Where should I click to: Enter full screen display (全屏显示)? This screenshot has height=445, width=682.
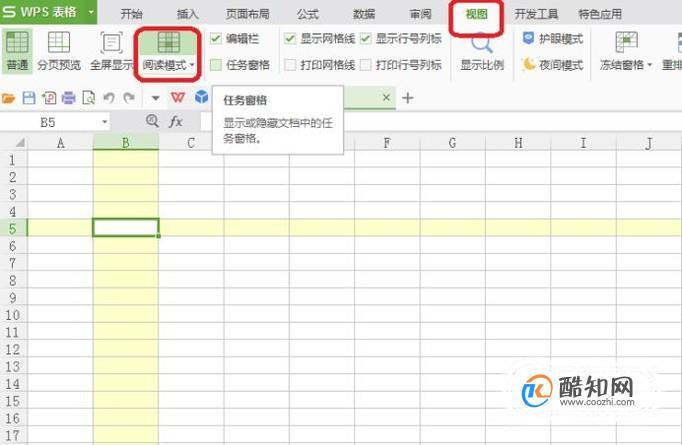pyautogui.click(x=111, y=51)
